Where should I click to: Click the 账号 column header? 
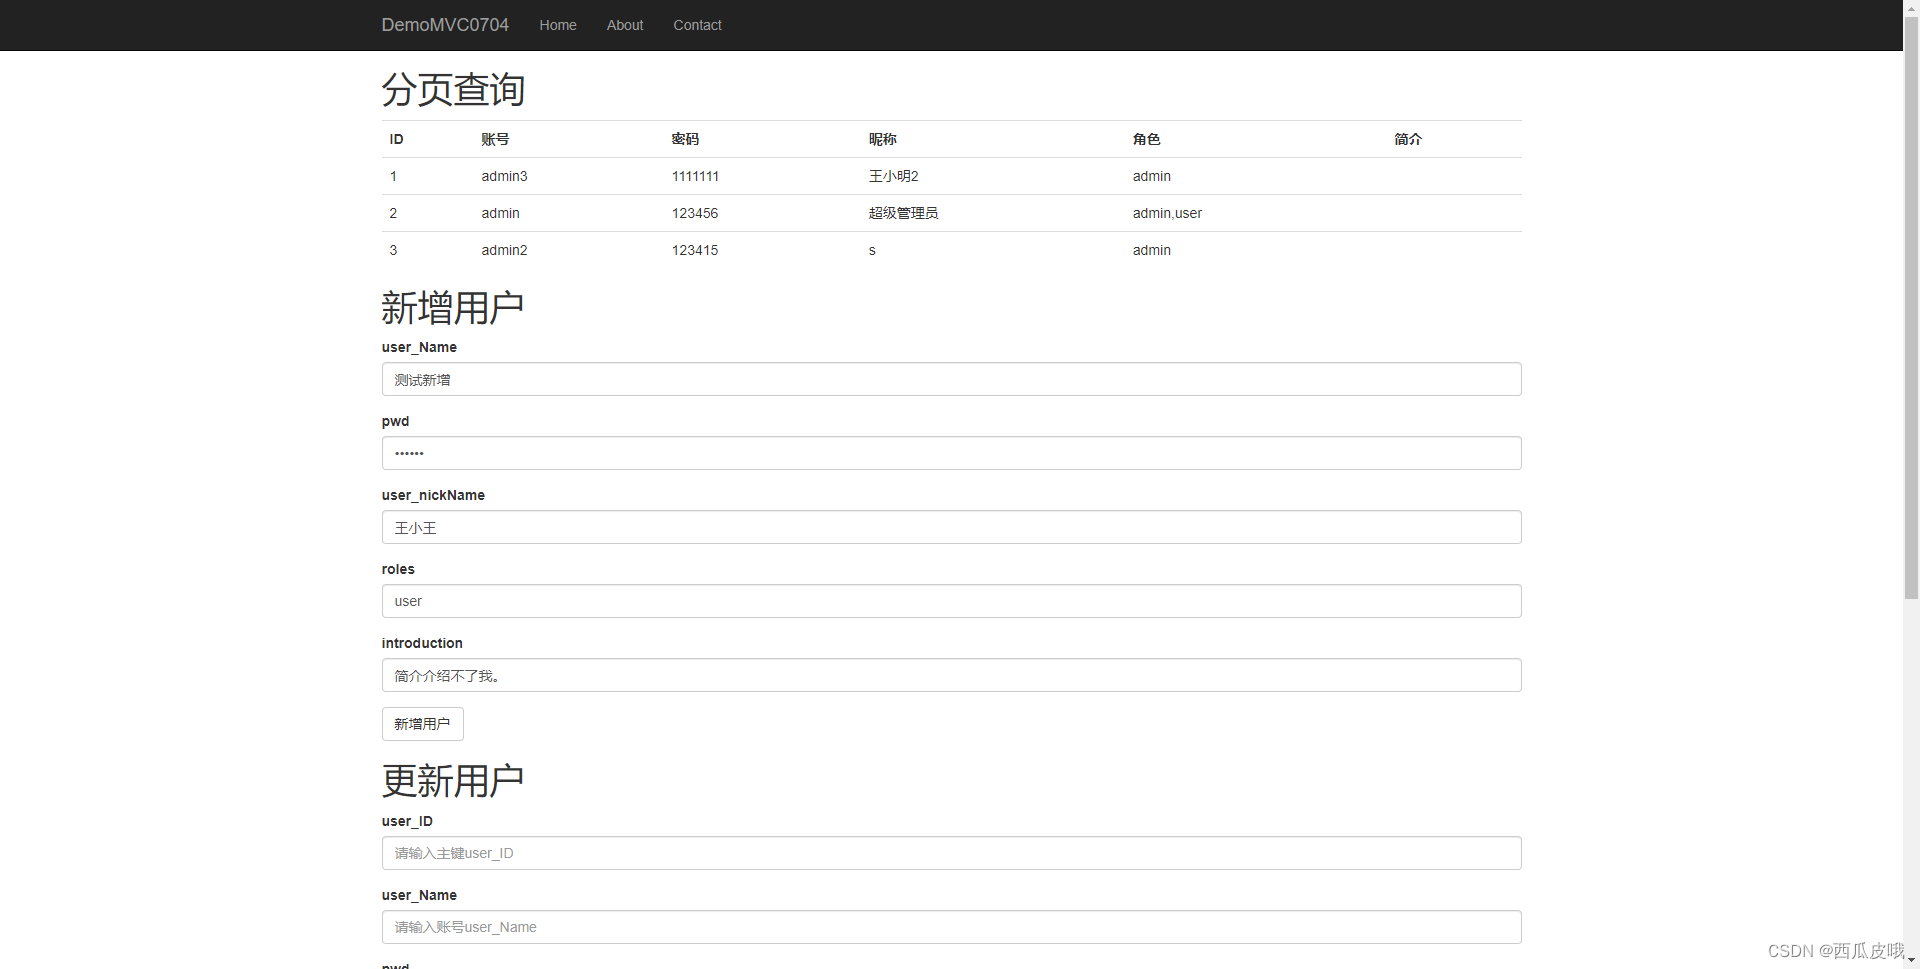click(x=494, y=139)
